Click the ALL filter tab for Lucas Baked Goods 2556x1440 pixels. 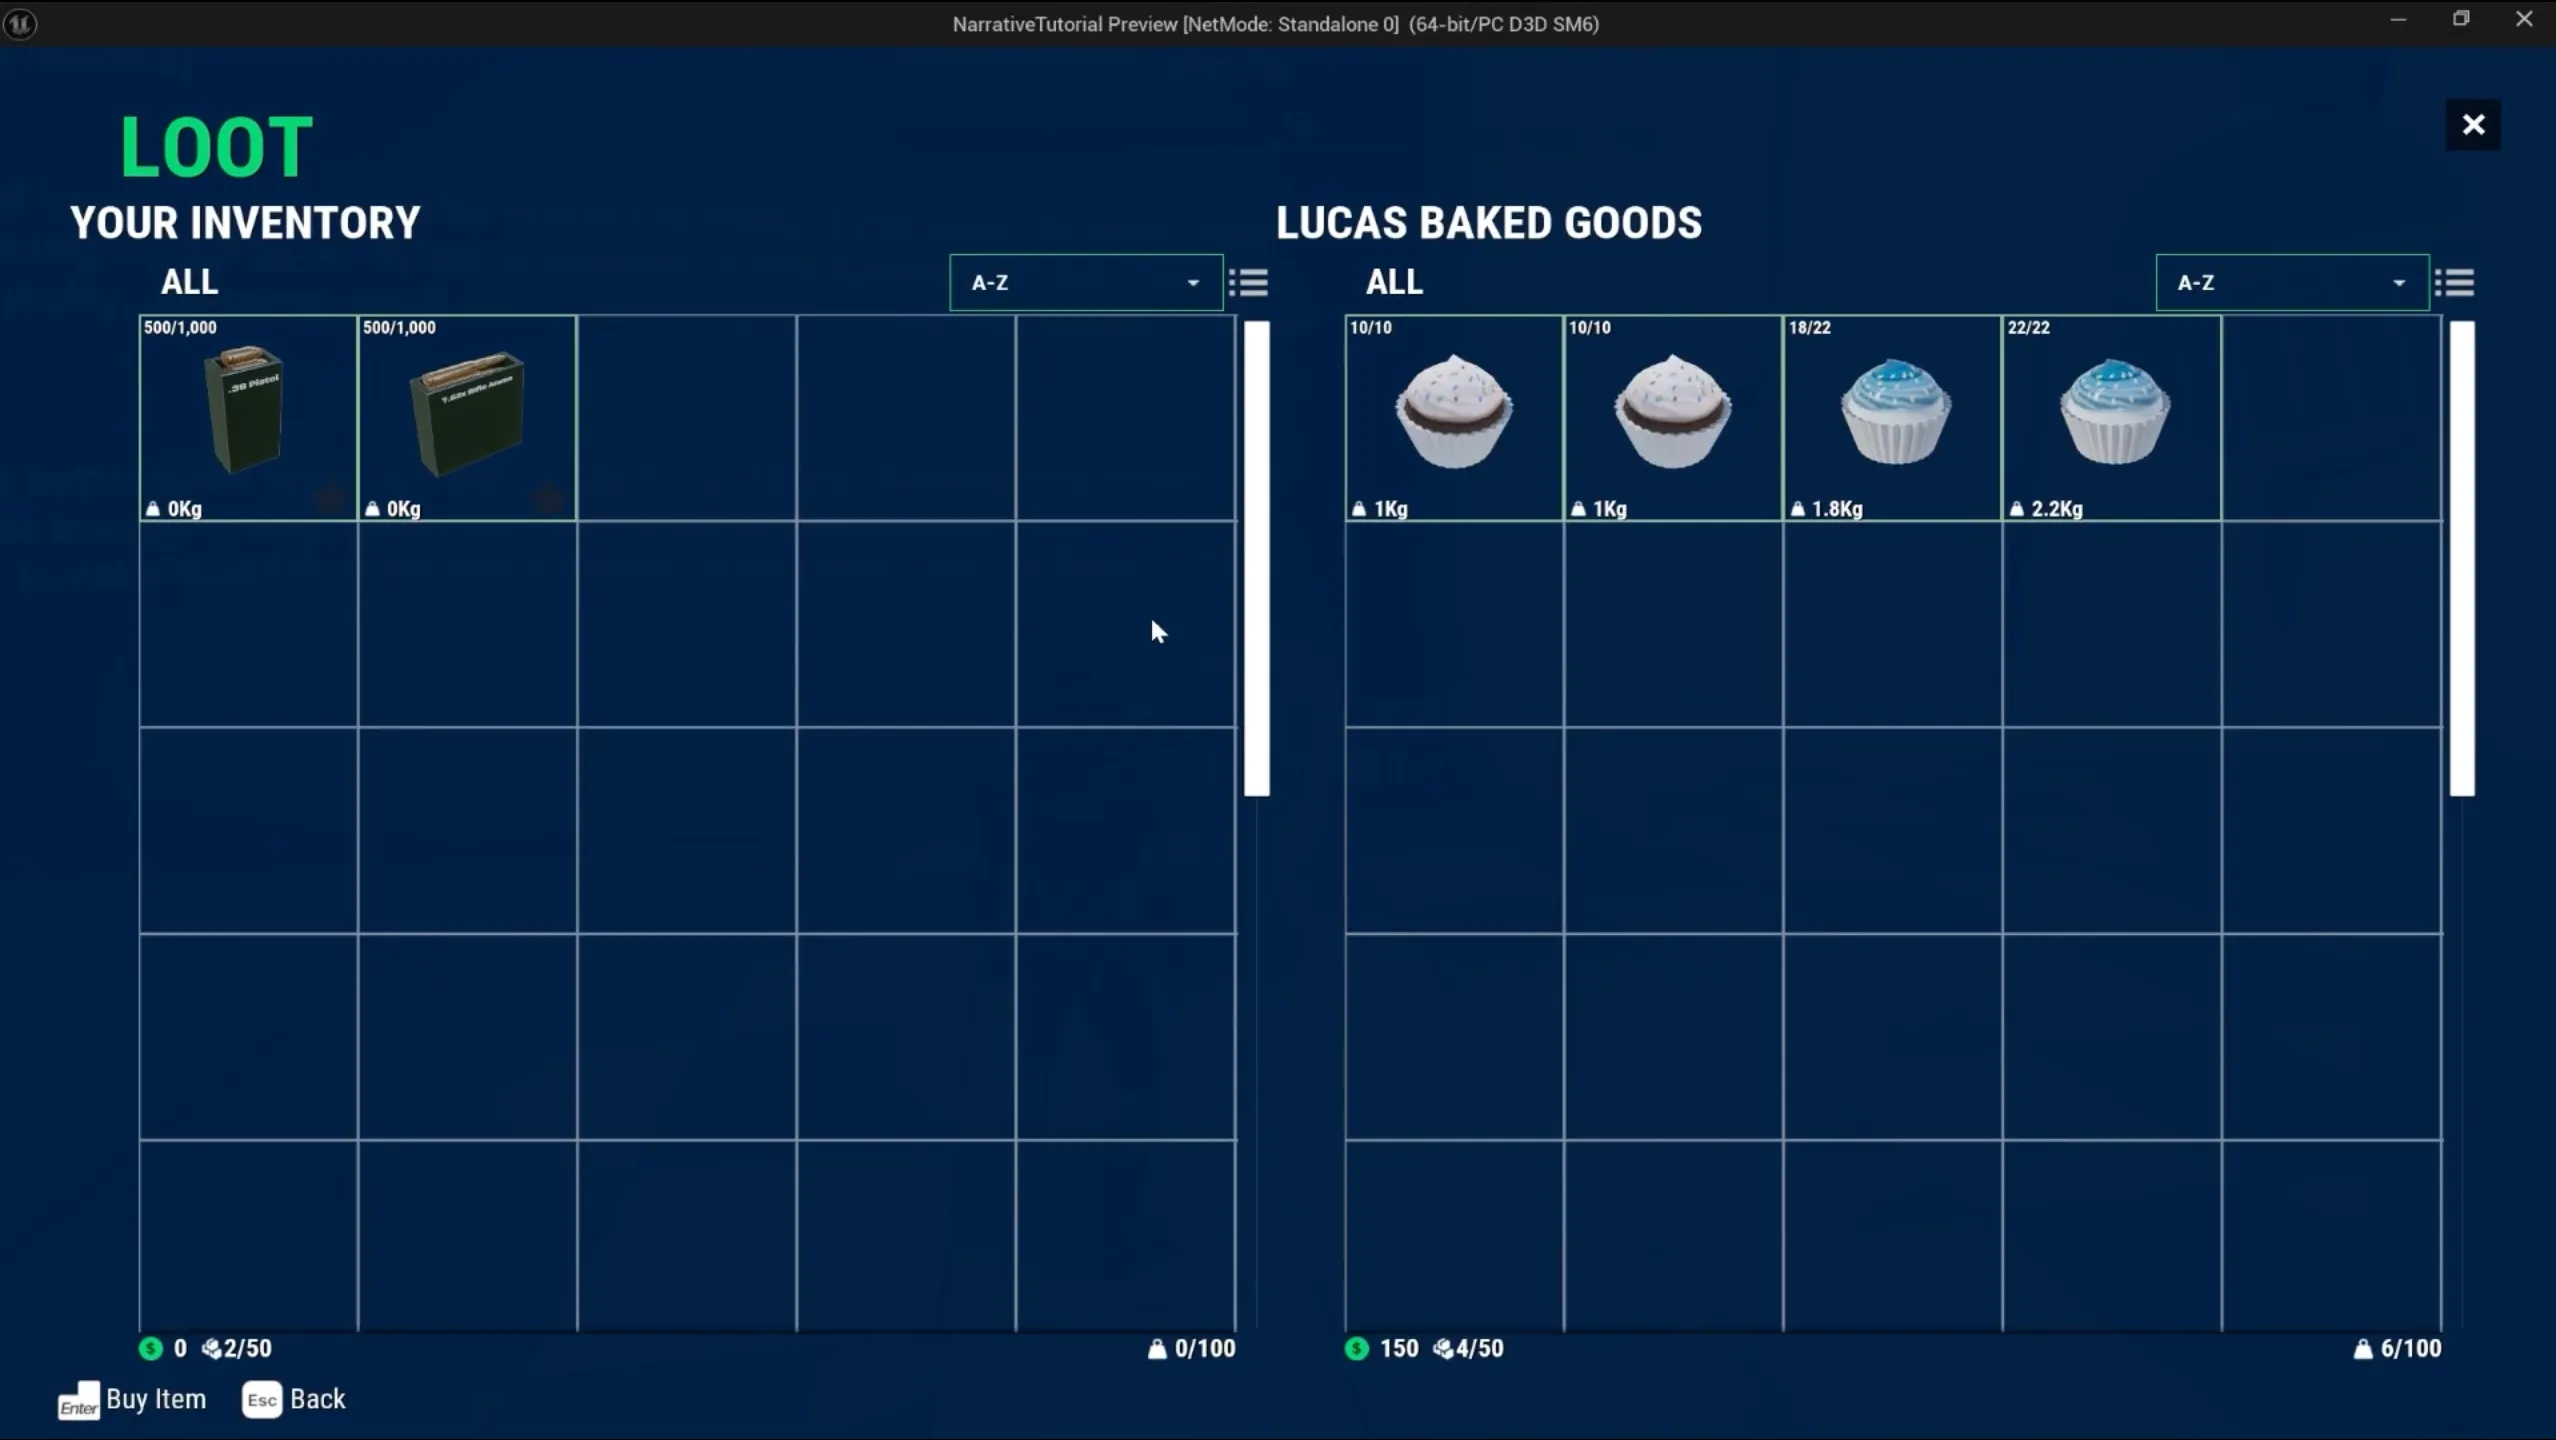pos(1394,282)
